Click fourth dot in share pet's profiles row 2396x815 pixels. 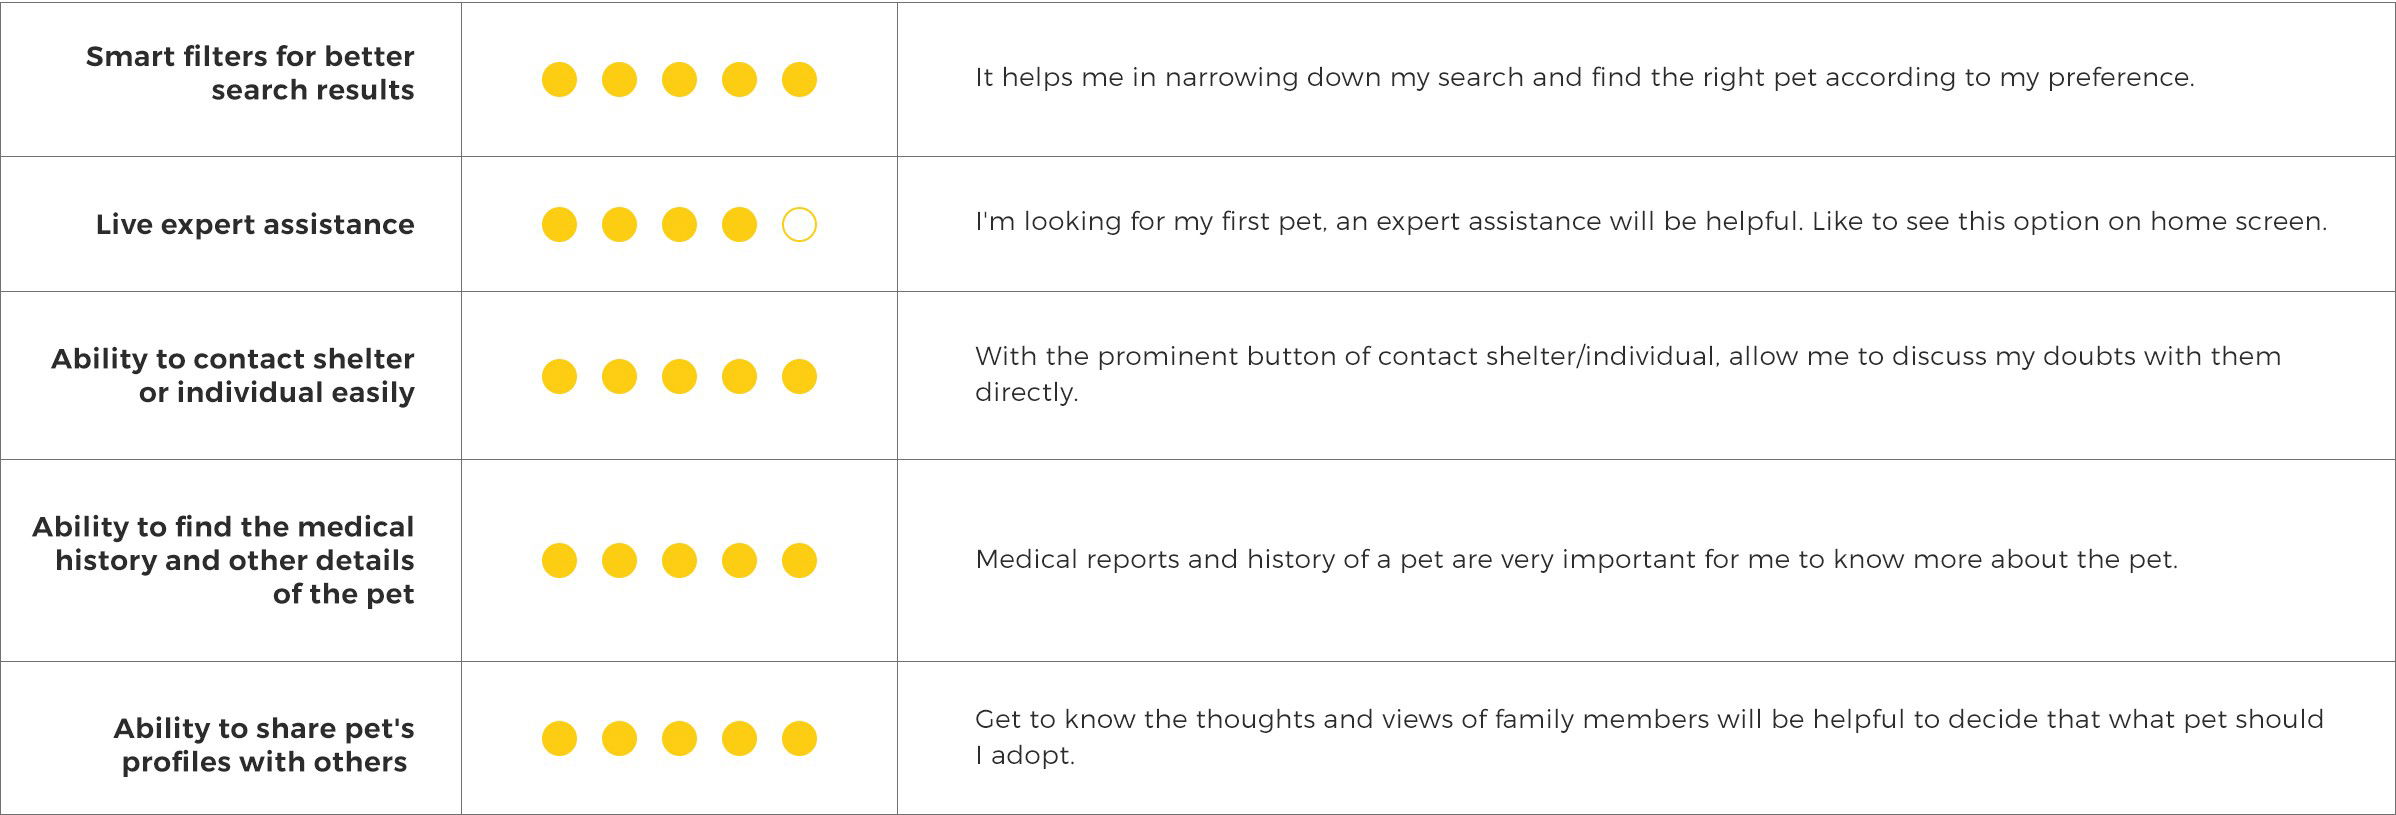pos(739,738)
